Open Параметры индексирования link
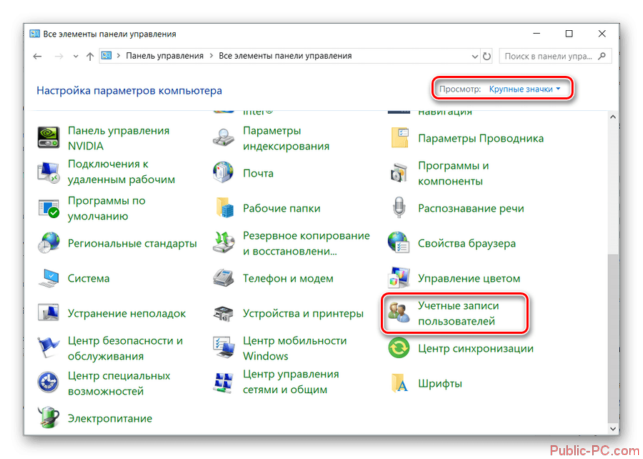 tap(286, 138)
